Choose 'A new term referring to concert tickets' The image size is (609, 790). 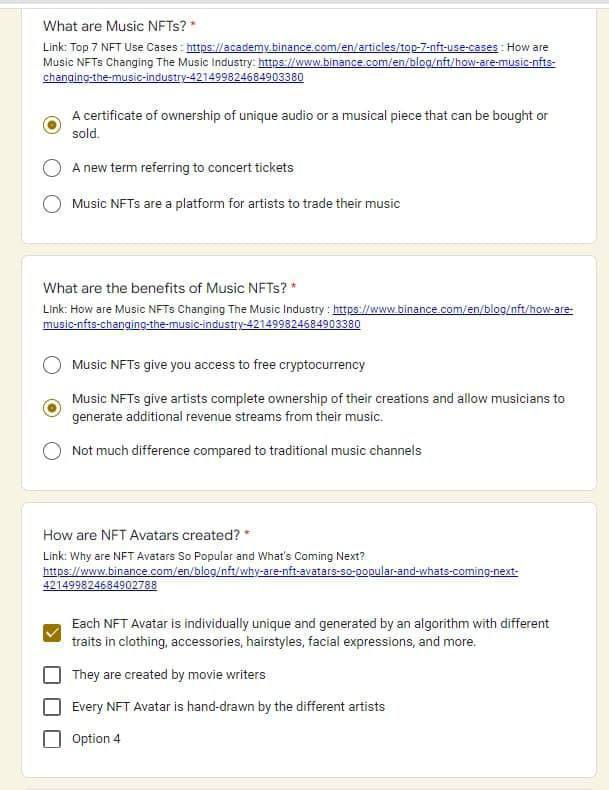(52, 168)
